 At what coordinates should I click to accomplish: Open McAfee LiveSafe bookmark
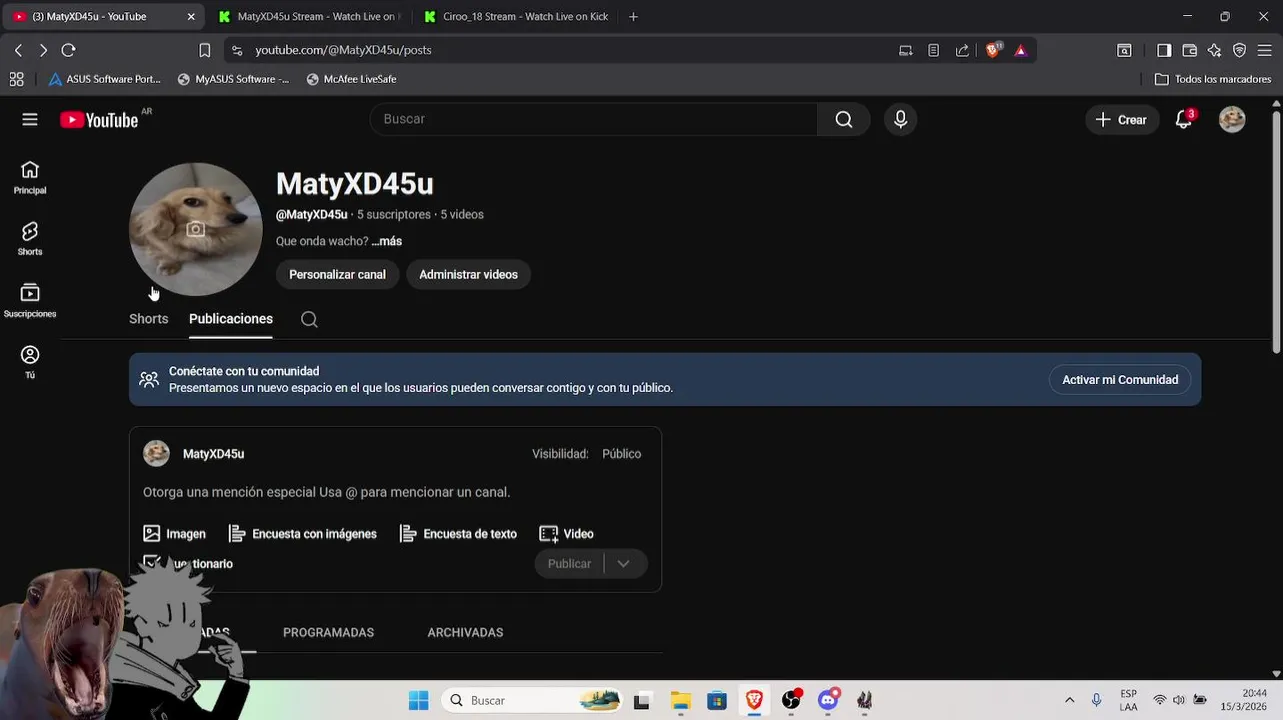point(351,79)
